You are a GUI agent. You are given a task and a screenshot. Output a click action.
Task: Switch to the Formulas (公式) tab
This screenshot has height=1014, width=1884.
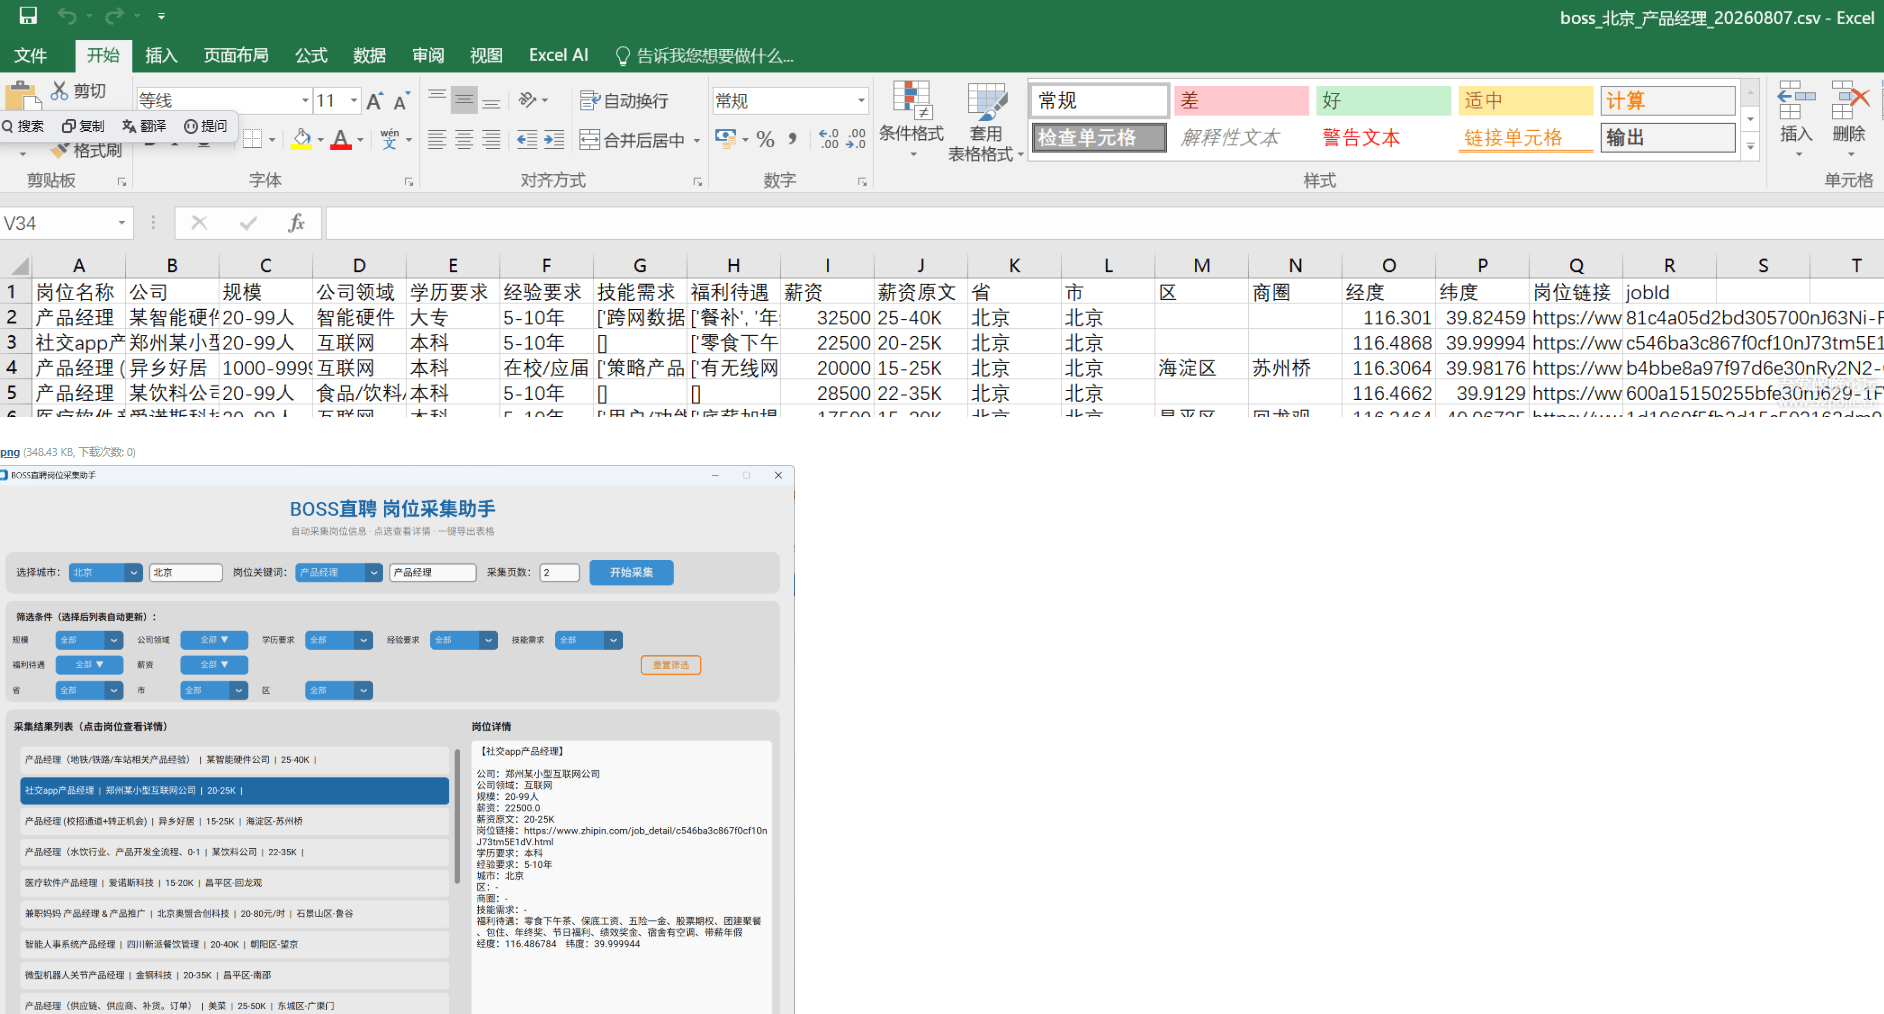[311, 56]
